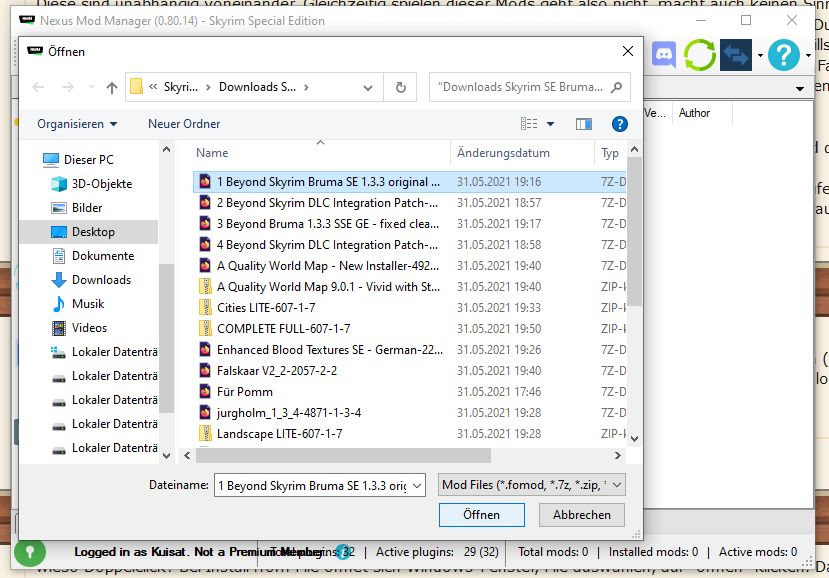The width and height of the screenshot is (829, 578).
Task: Select Downloads in the navigation pane
Action: (x=101, y=280)
